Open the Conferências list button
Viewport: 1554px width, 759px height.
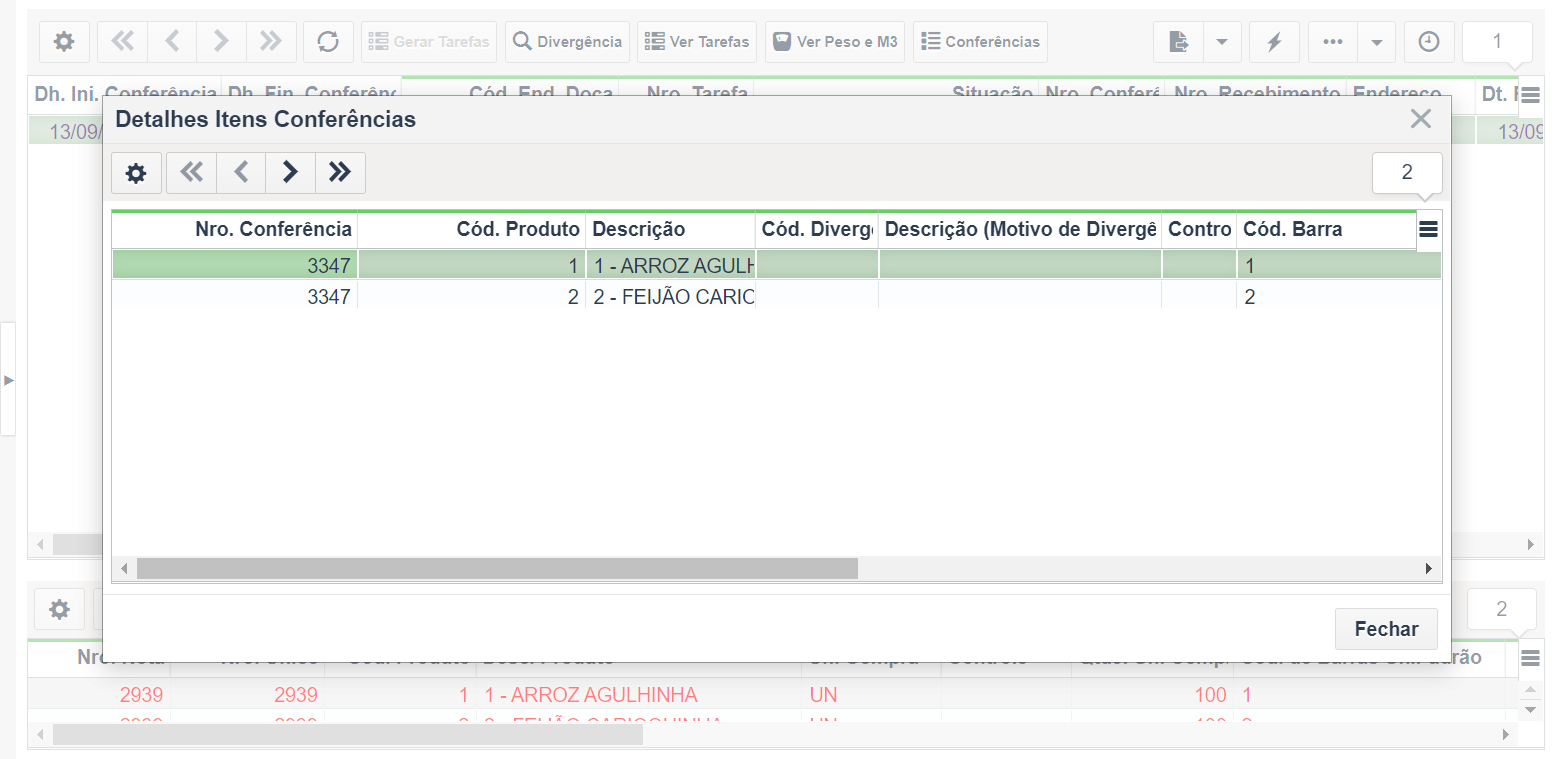(x=980, y=42)
